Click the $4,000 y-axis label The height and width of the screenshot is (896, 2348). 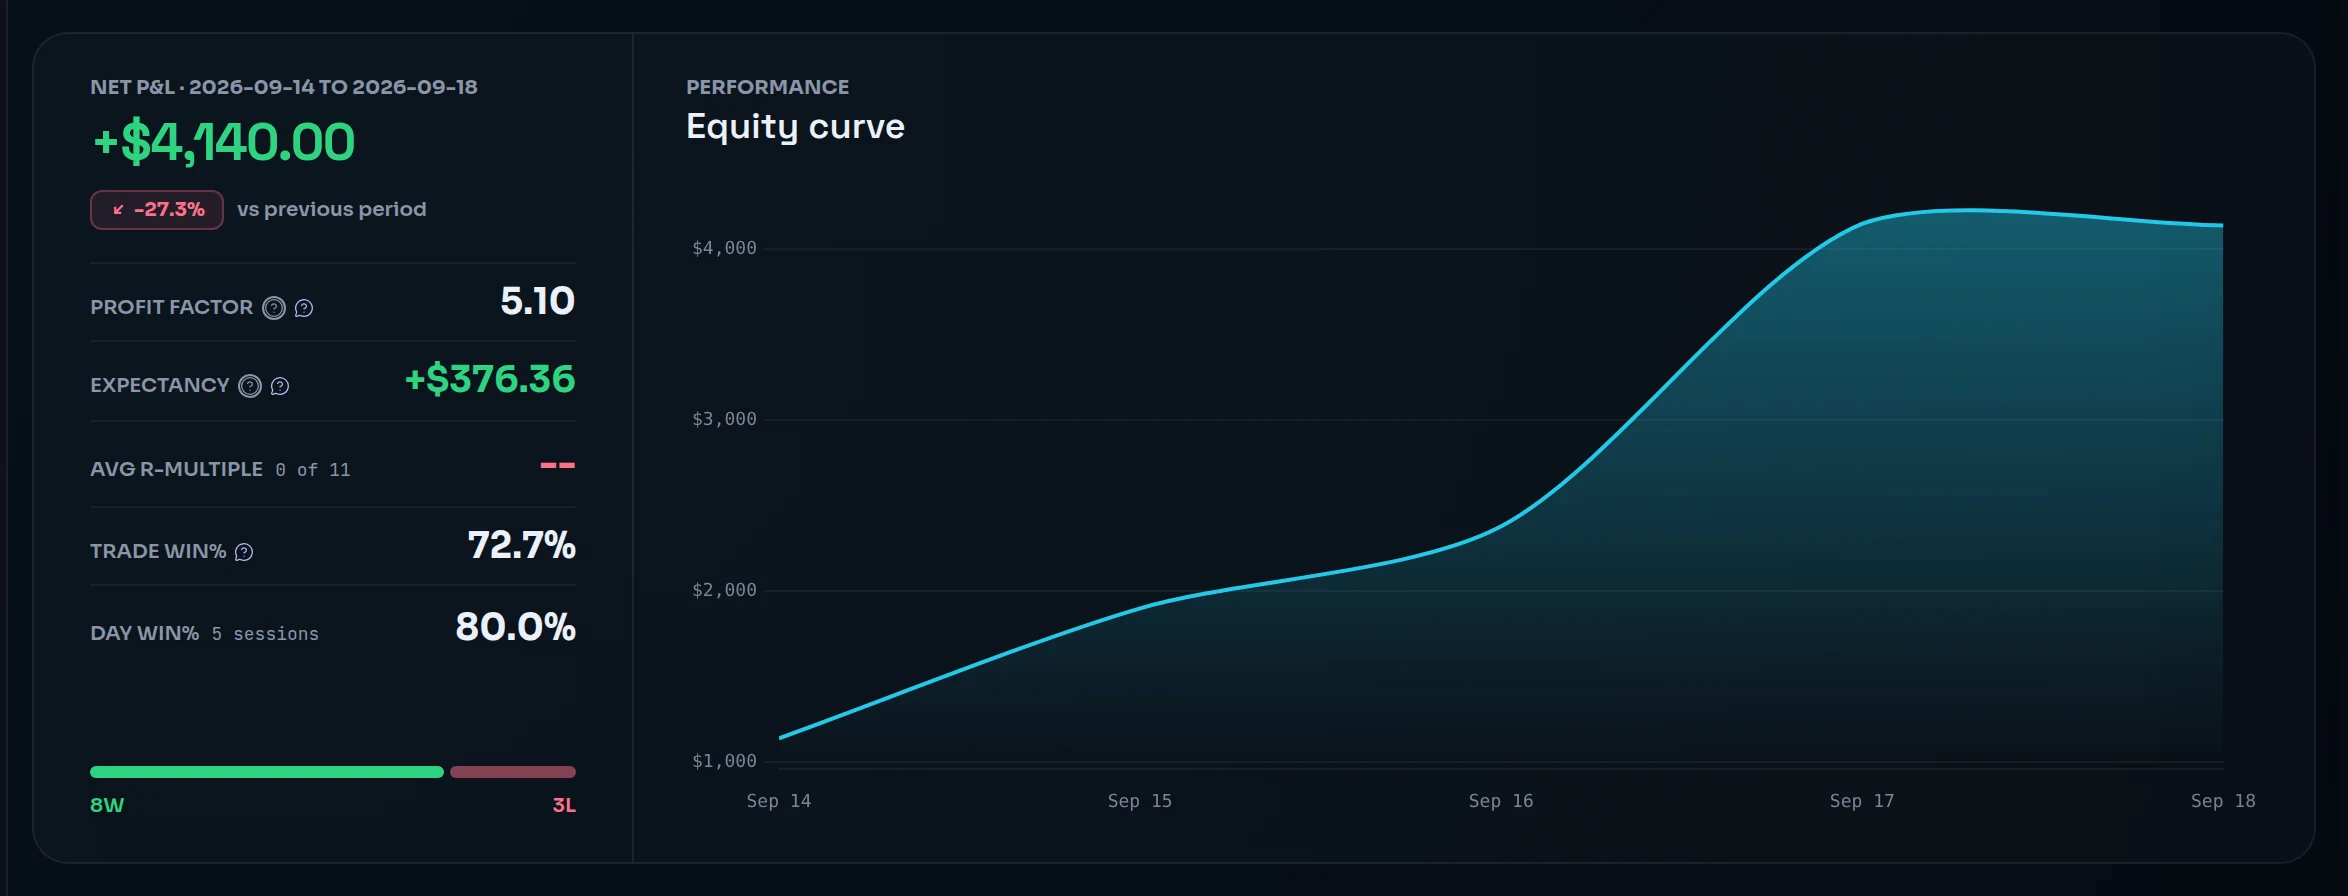click(x=725, y=248)
